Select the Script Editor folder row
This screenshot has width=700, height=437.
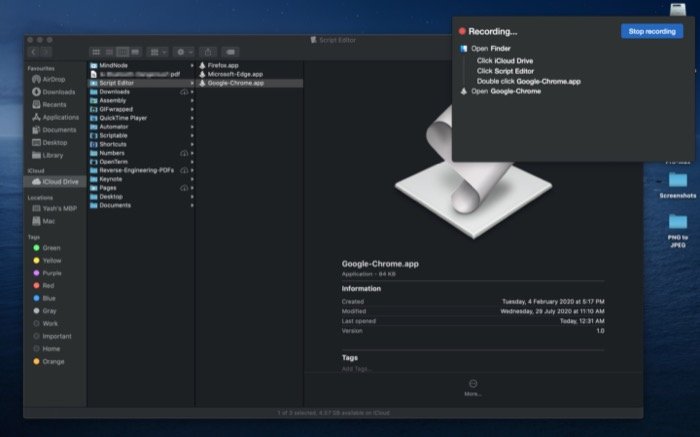[142, 83]
